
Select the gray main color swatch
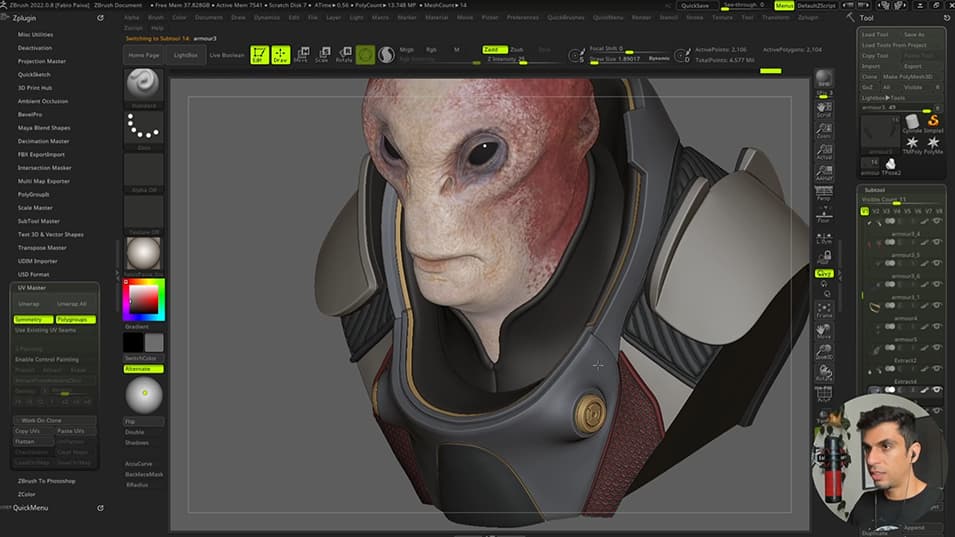[154, 342]
